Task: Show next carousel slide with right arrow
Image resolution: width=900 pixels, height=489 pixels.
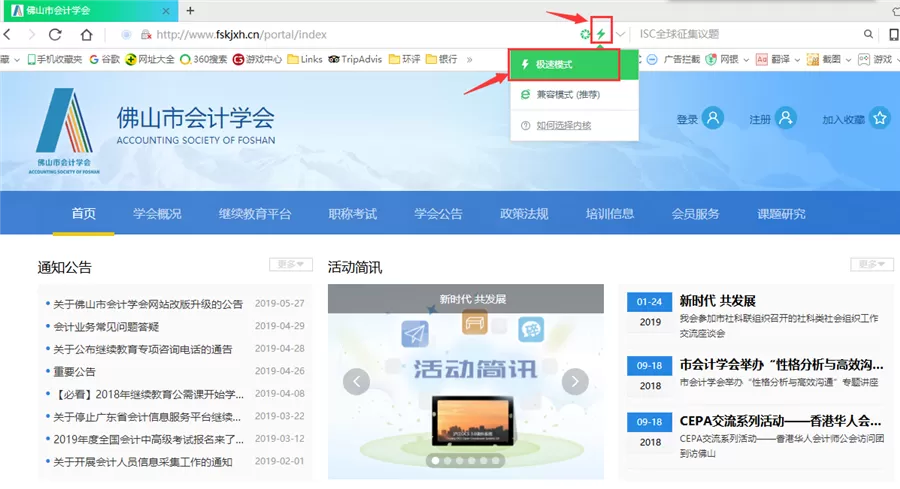Action: pyautogui.click(x=574, y=381)
